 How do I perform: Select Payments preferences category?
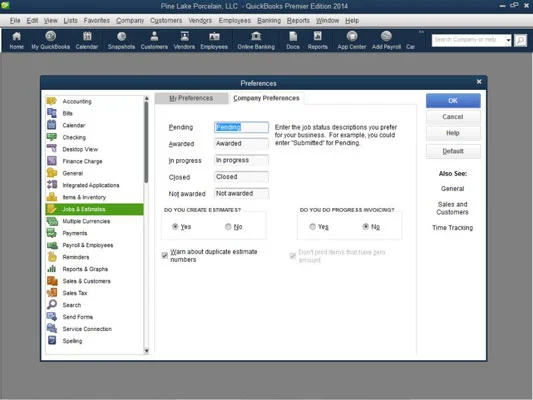click(x=94, y=233)
